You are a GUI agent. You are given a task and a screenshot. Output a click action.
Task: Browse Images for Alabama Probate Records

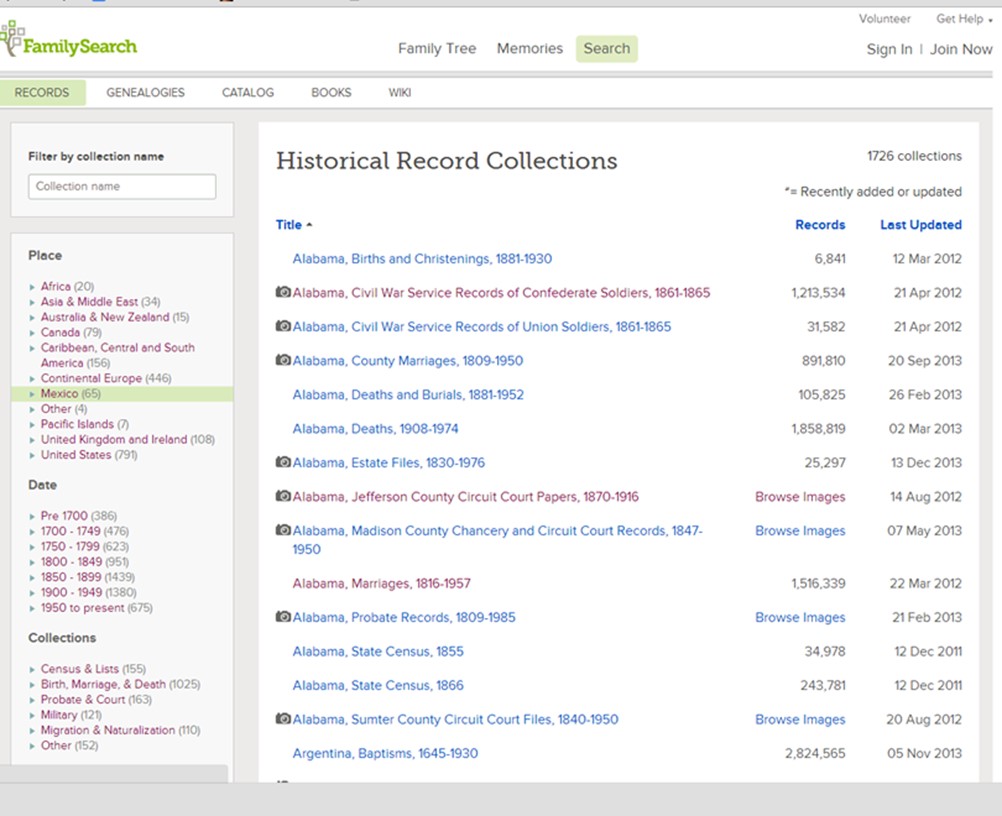(x=800, y=617)
